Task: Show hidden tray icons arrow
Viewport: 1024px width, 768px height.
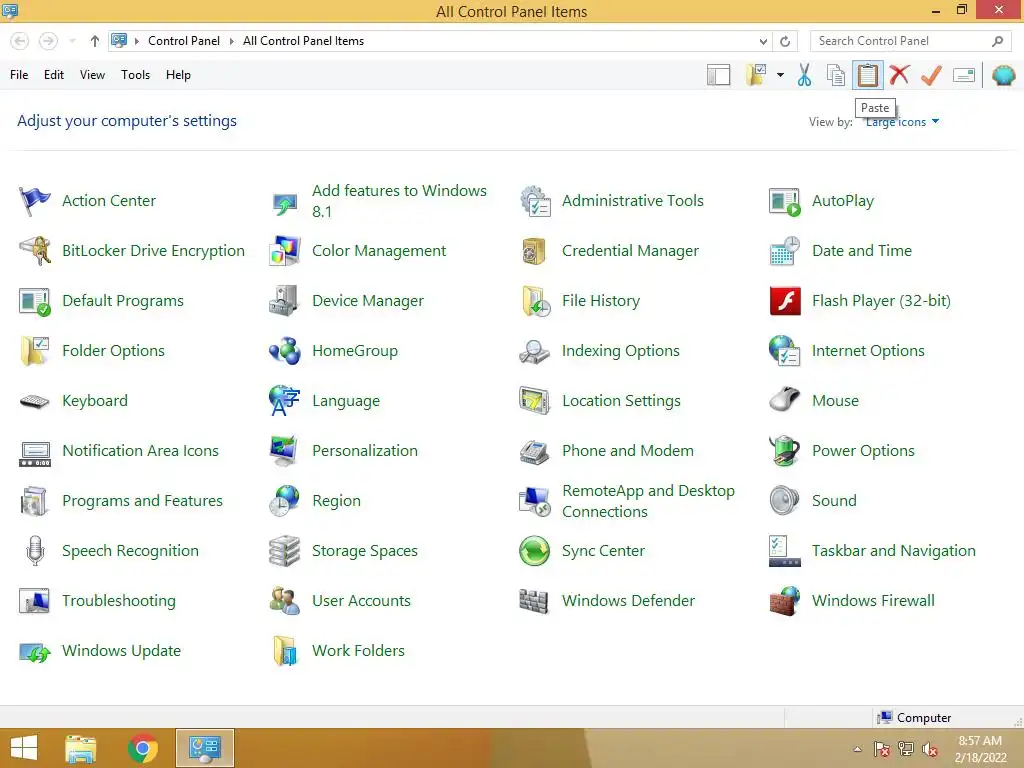Action: click(x=857, y=749)
